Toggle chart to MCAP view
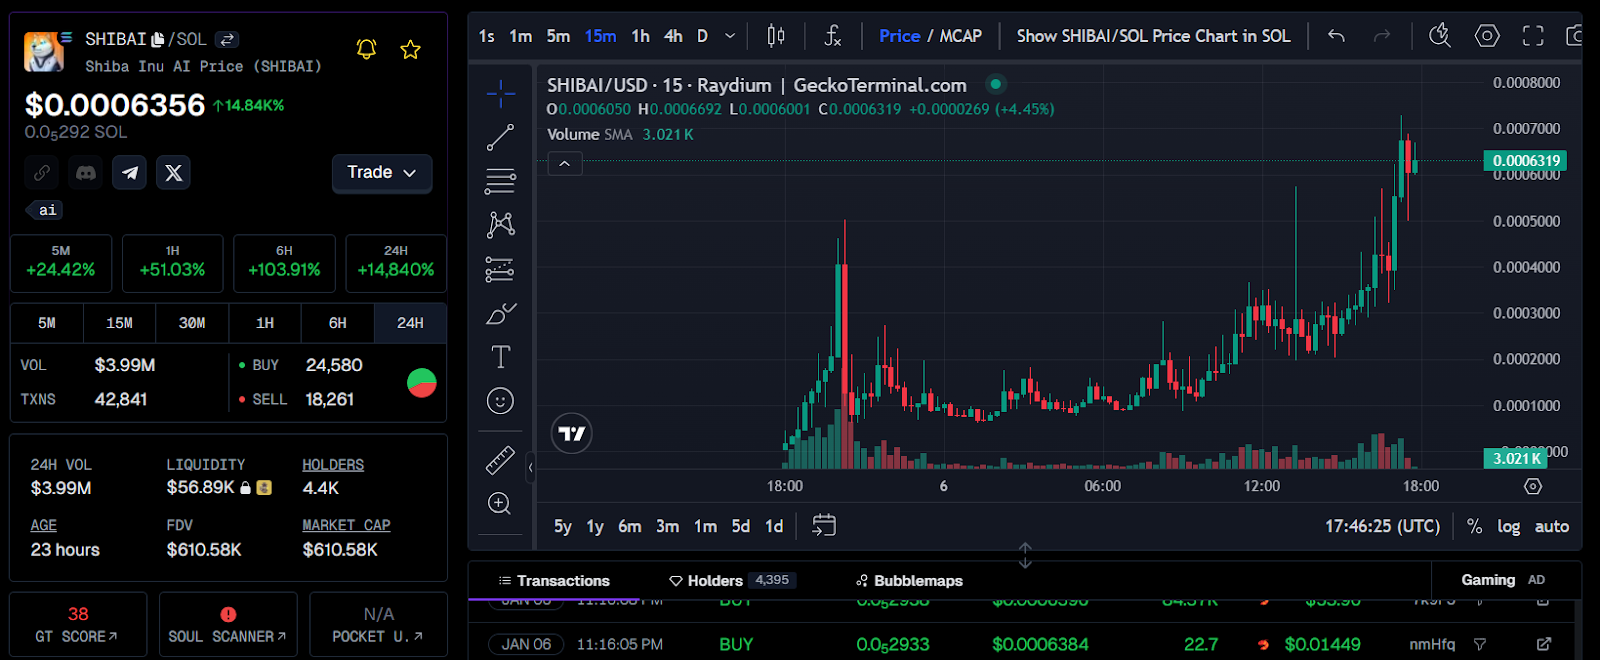 click(x=961, y=36)
